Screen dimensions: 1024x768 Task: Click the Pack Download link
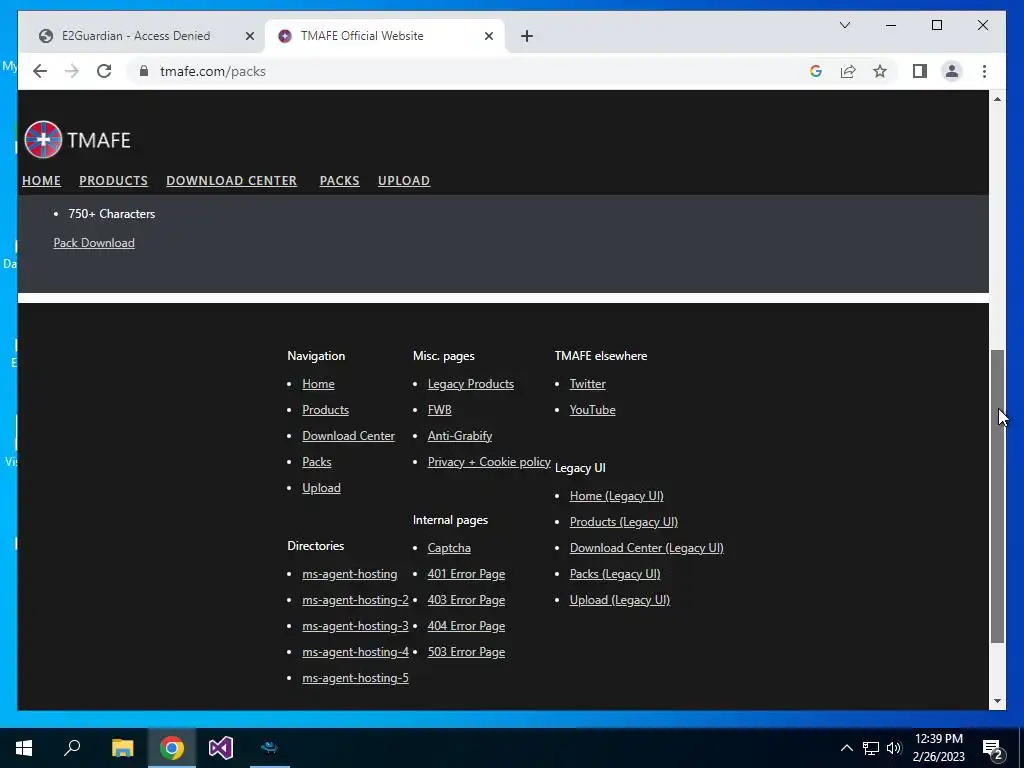point(94,243)
